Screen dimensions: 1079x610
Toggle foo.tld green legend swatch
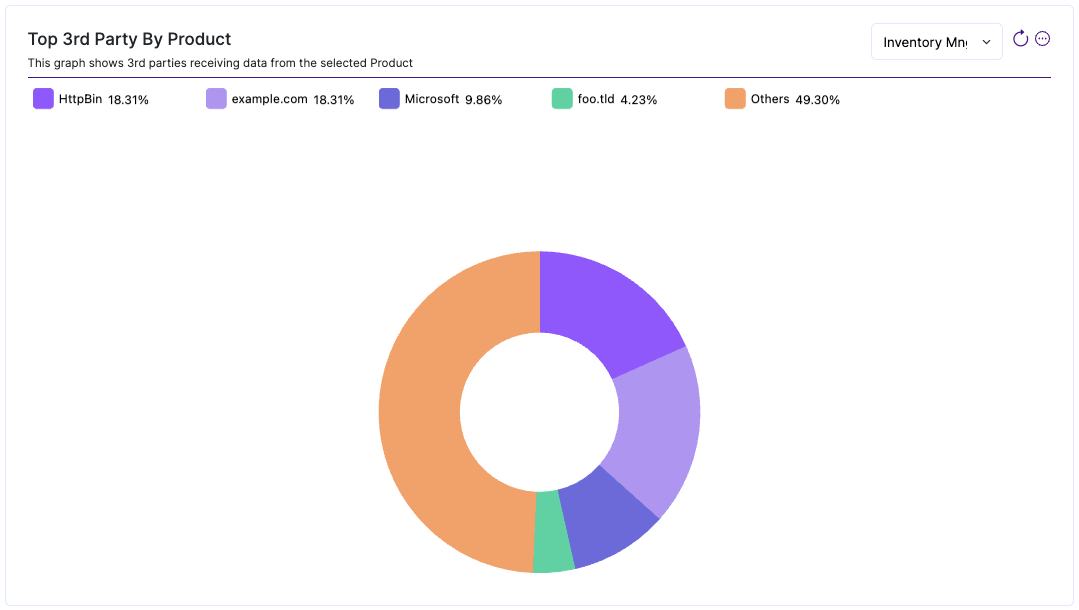(562, 98)
